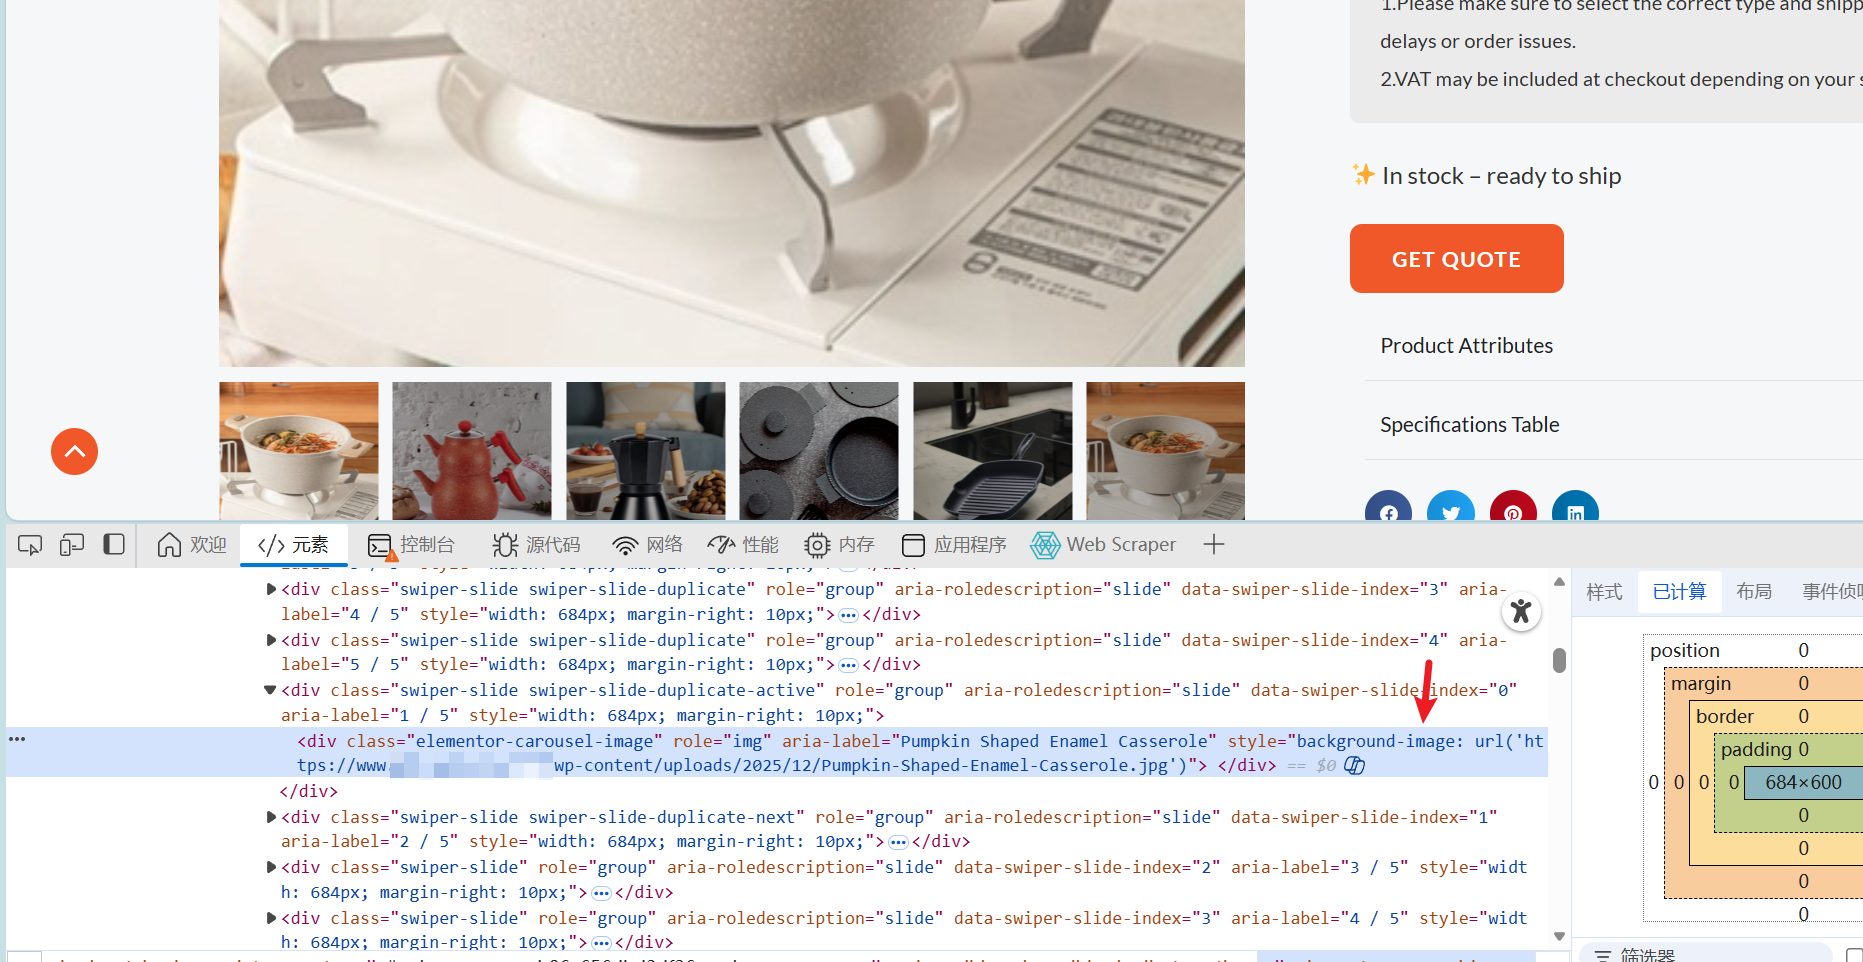Click the Facebook share icon
Image resolution: width=1863 pixels, height=962 pixels.
(x=1388, y=512)
